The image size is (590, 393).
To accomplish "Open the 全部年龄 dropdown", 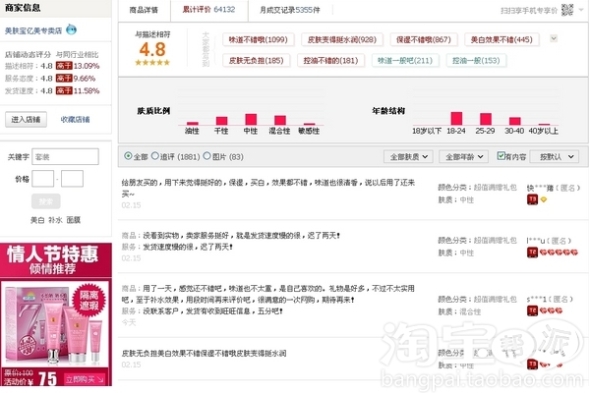I will [x=464, y=157].
